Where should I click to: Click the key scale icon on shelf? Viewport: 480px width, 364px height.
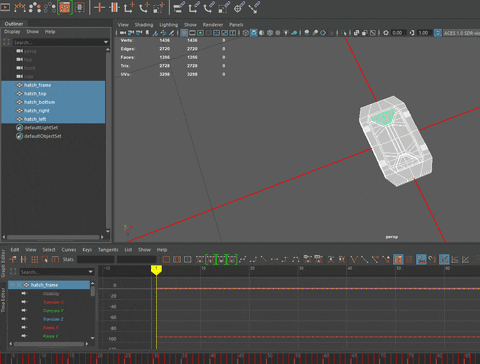pos(159,7)
